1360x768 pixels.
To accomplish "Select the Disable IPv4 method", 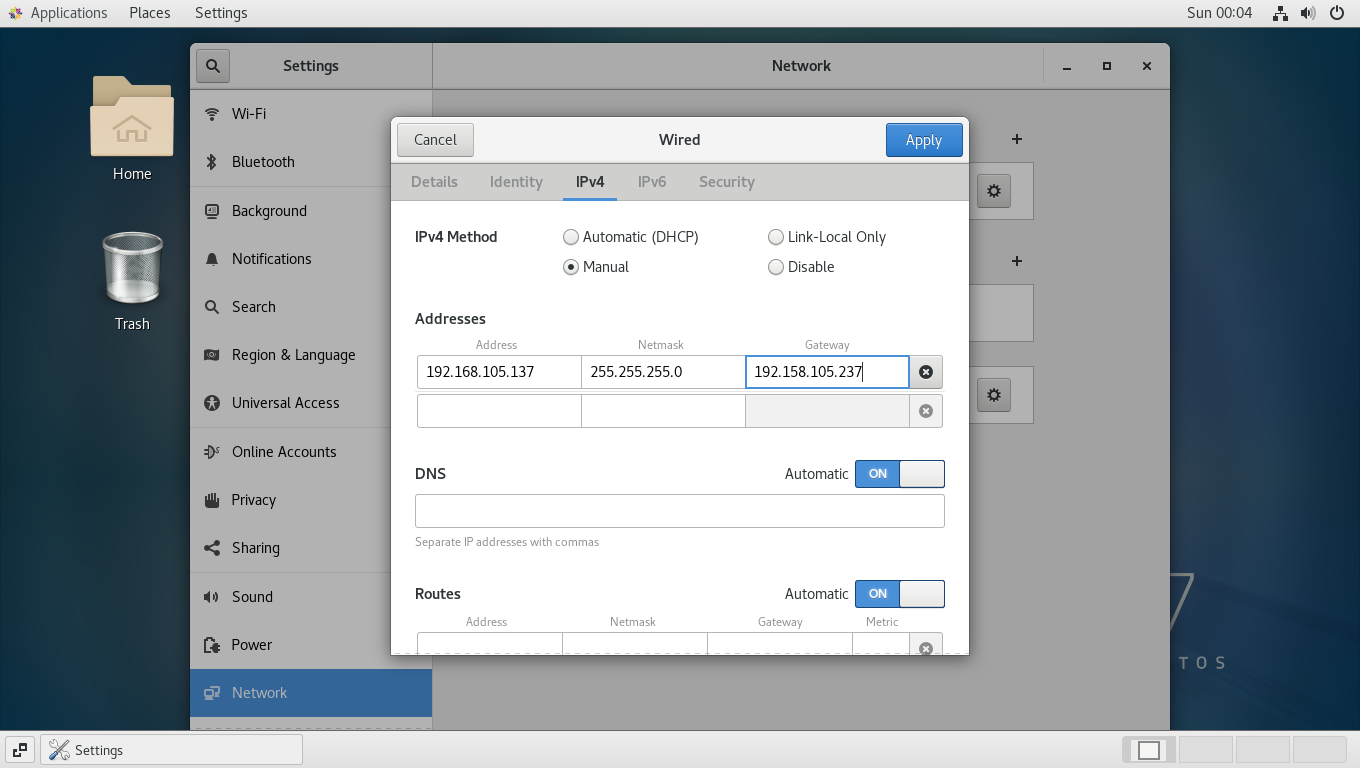I will click(x=776, y=267).
